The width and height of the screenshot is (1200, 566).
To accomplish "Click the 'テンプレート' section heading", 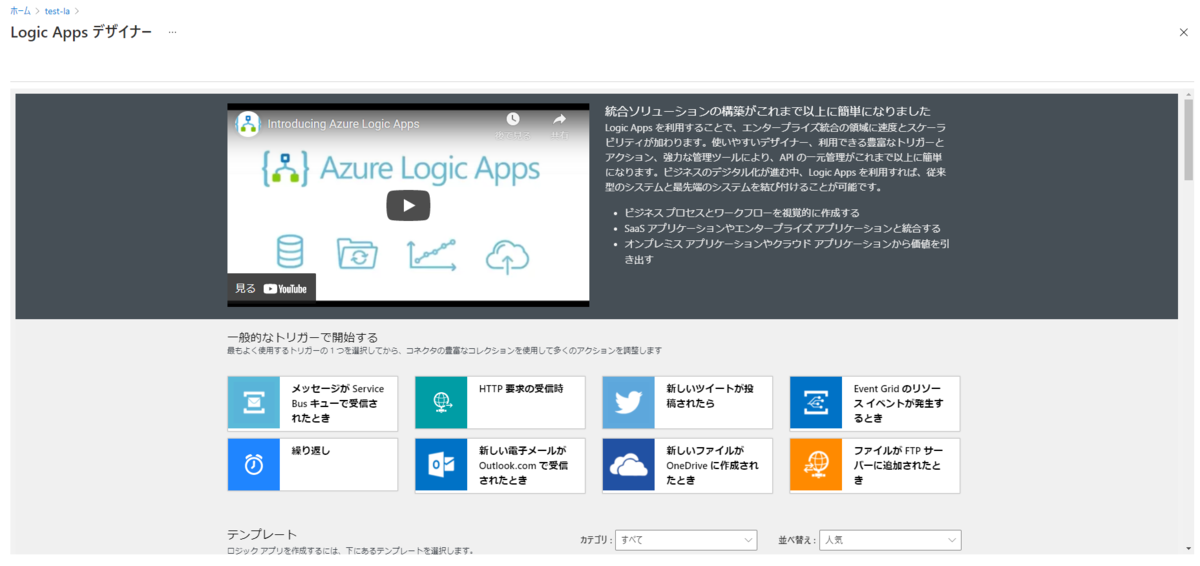I will coord(262,535).
